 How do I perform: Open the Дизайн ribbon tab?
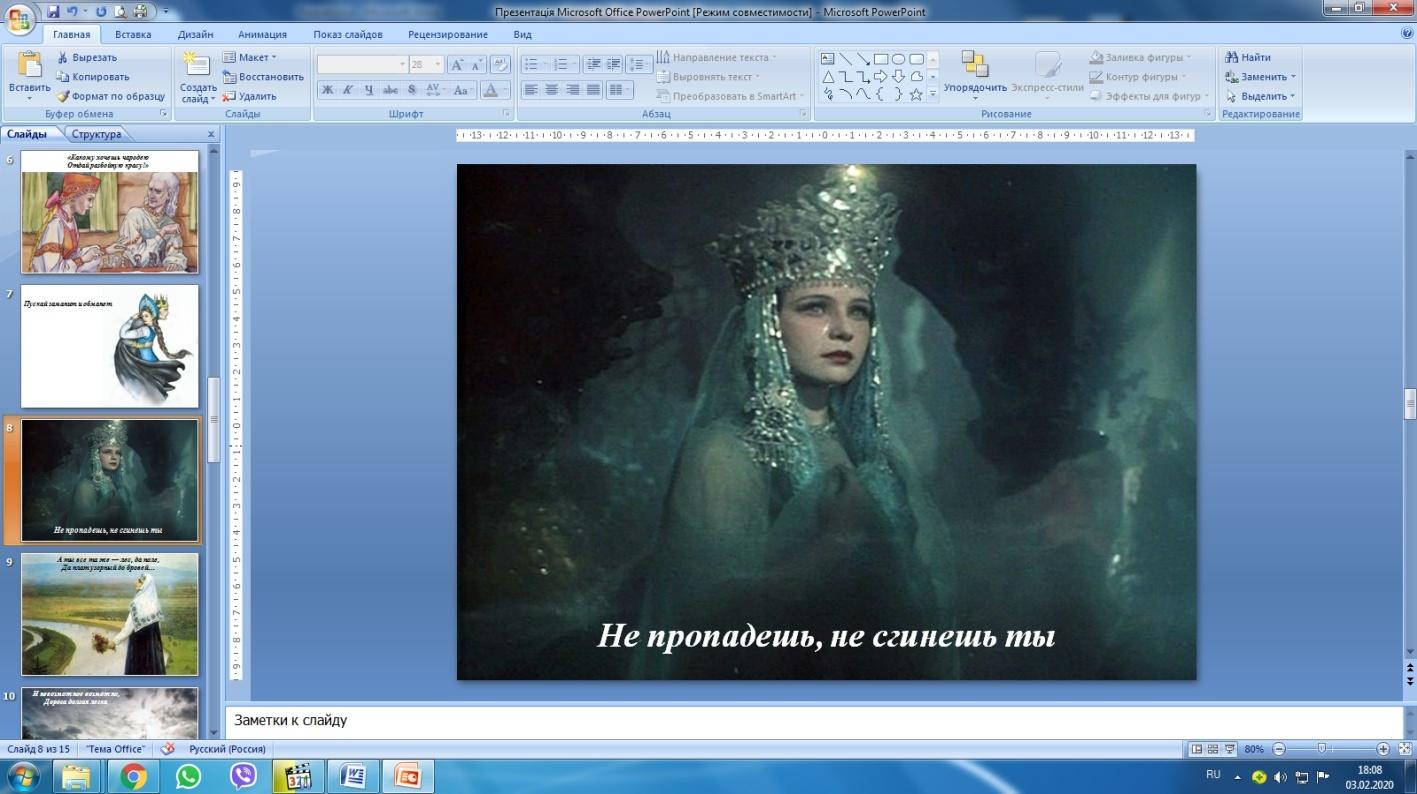195,34
